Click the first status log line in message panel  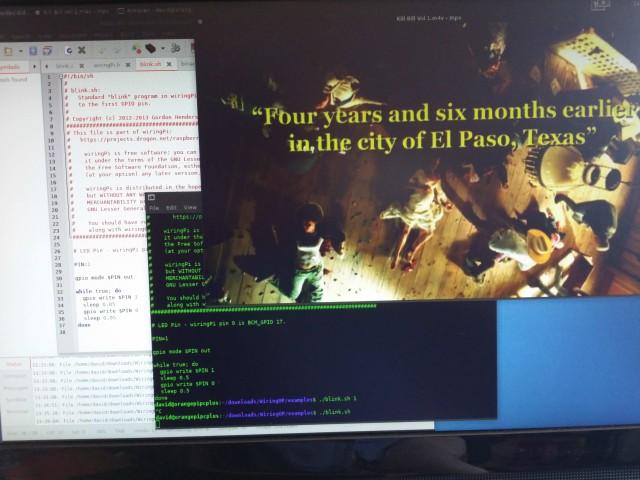click(93, 364)
